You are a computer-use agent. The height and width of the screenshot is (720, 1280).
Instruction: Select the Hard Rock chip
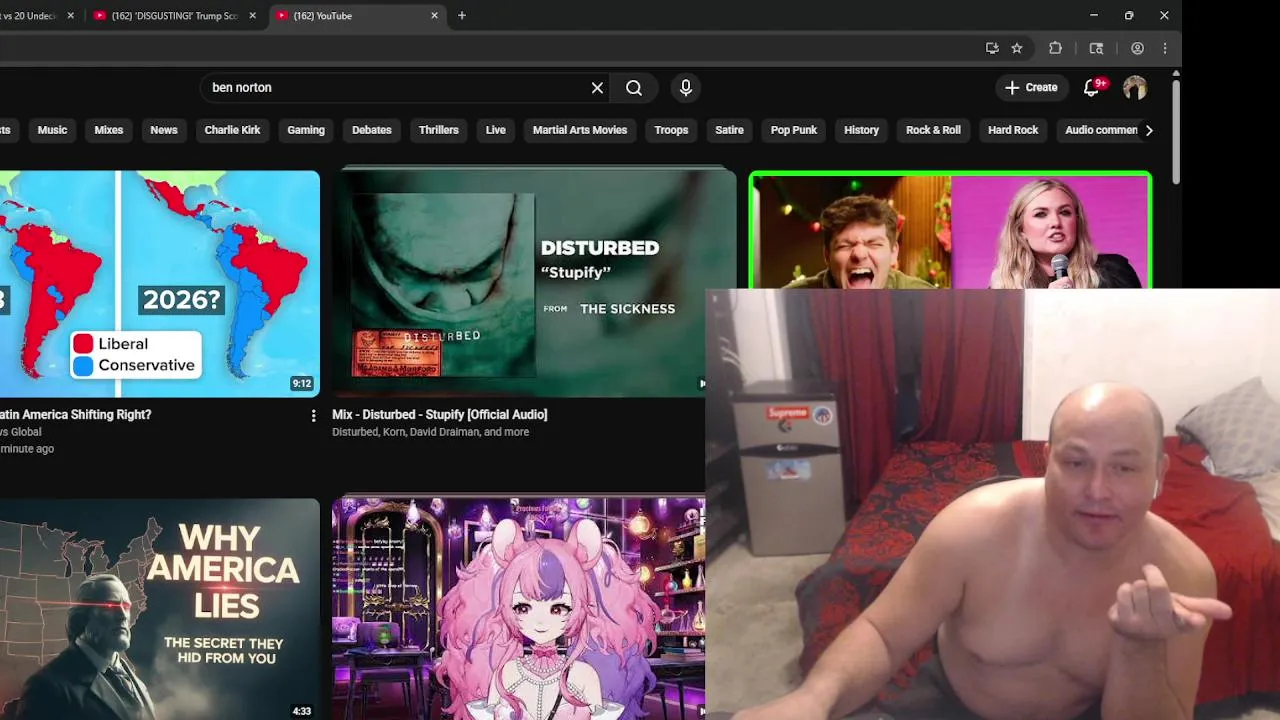(1013, 130)
